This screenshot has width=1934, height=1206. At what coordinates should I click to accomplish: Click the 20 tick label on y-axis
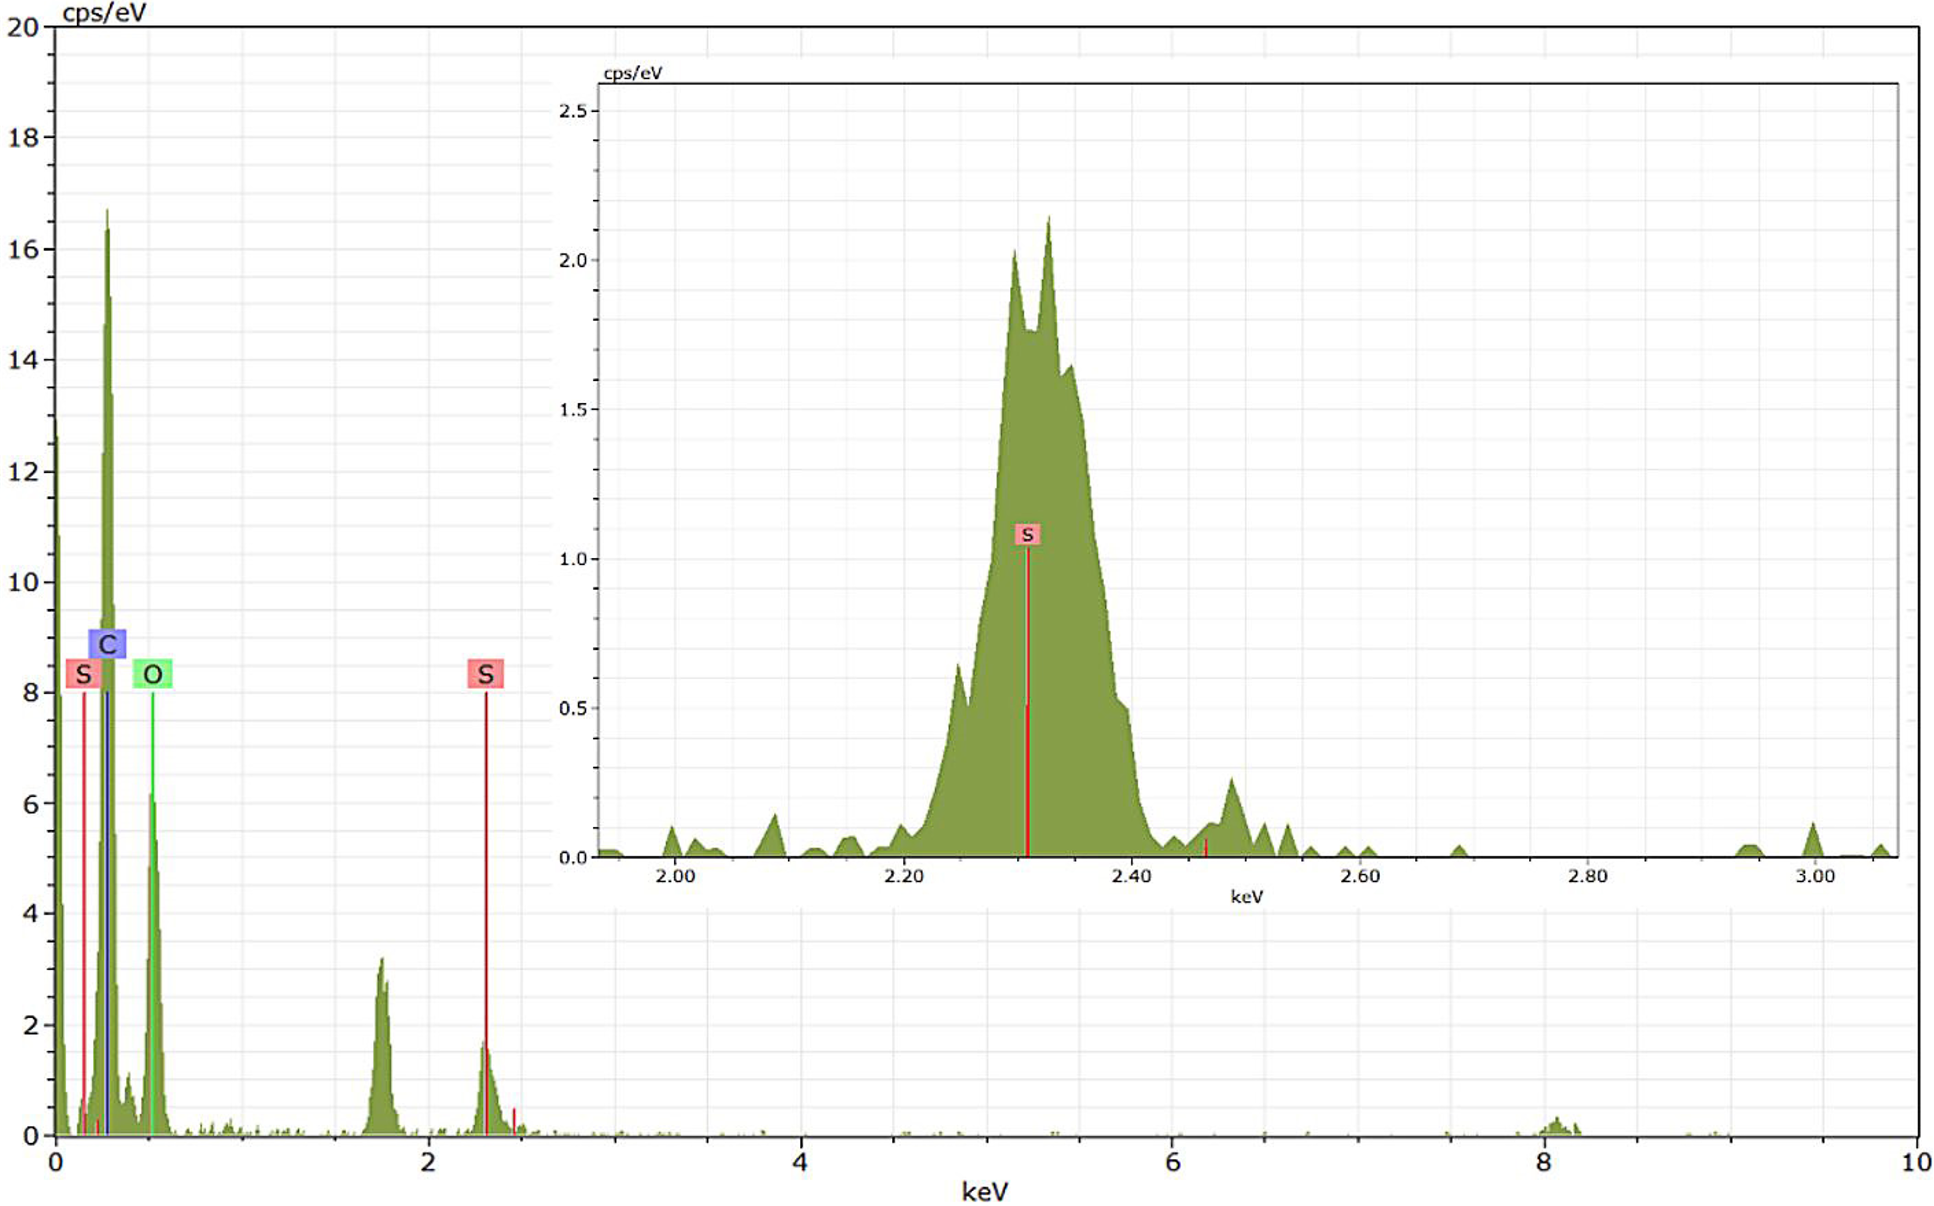(22, 27)
